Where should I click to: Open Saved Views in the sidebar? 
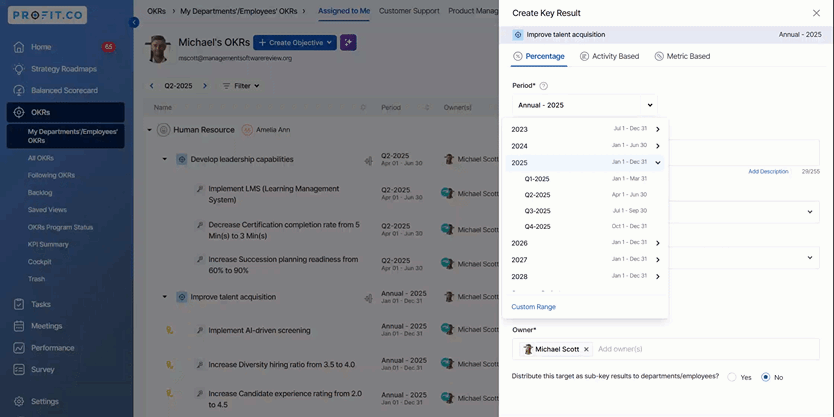click(47, 210)
